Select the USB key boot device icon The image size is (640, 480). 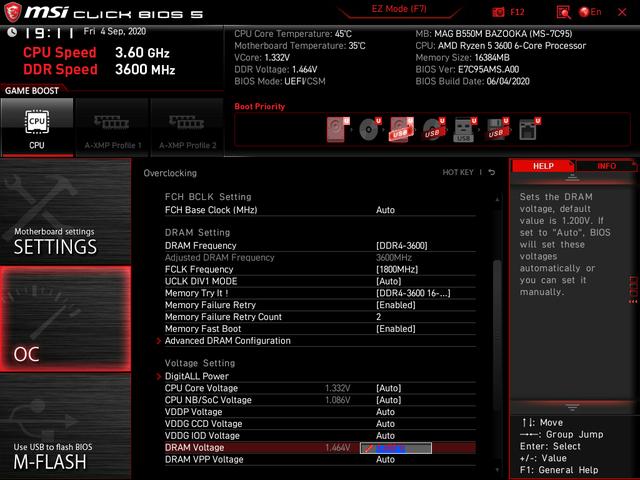tap(465, 129)
